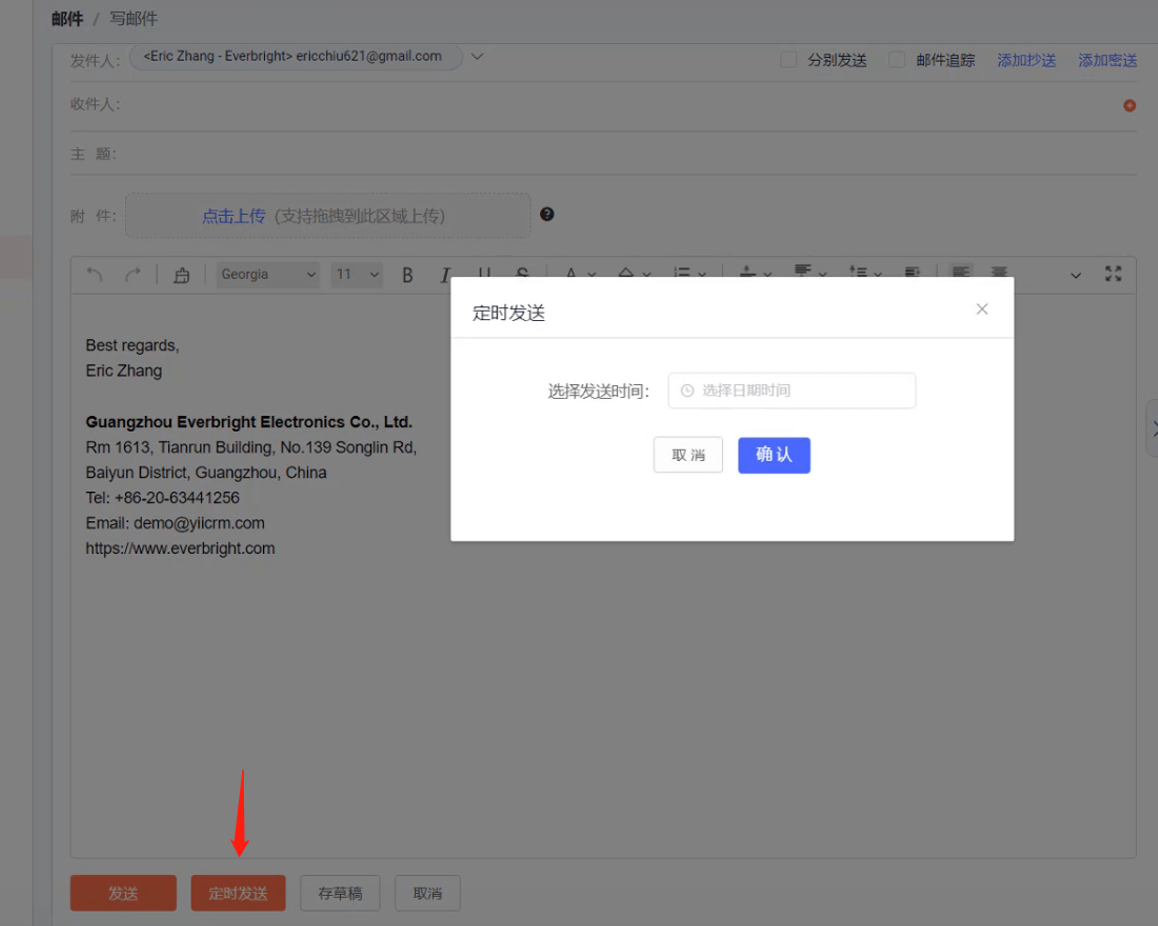1158x926 pixels.
Task: Toggle underline formatting U icon
Action: pos(484,272)
